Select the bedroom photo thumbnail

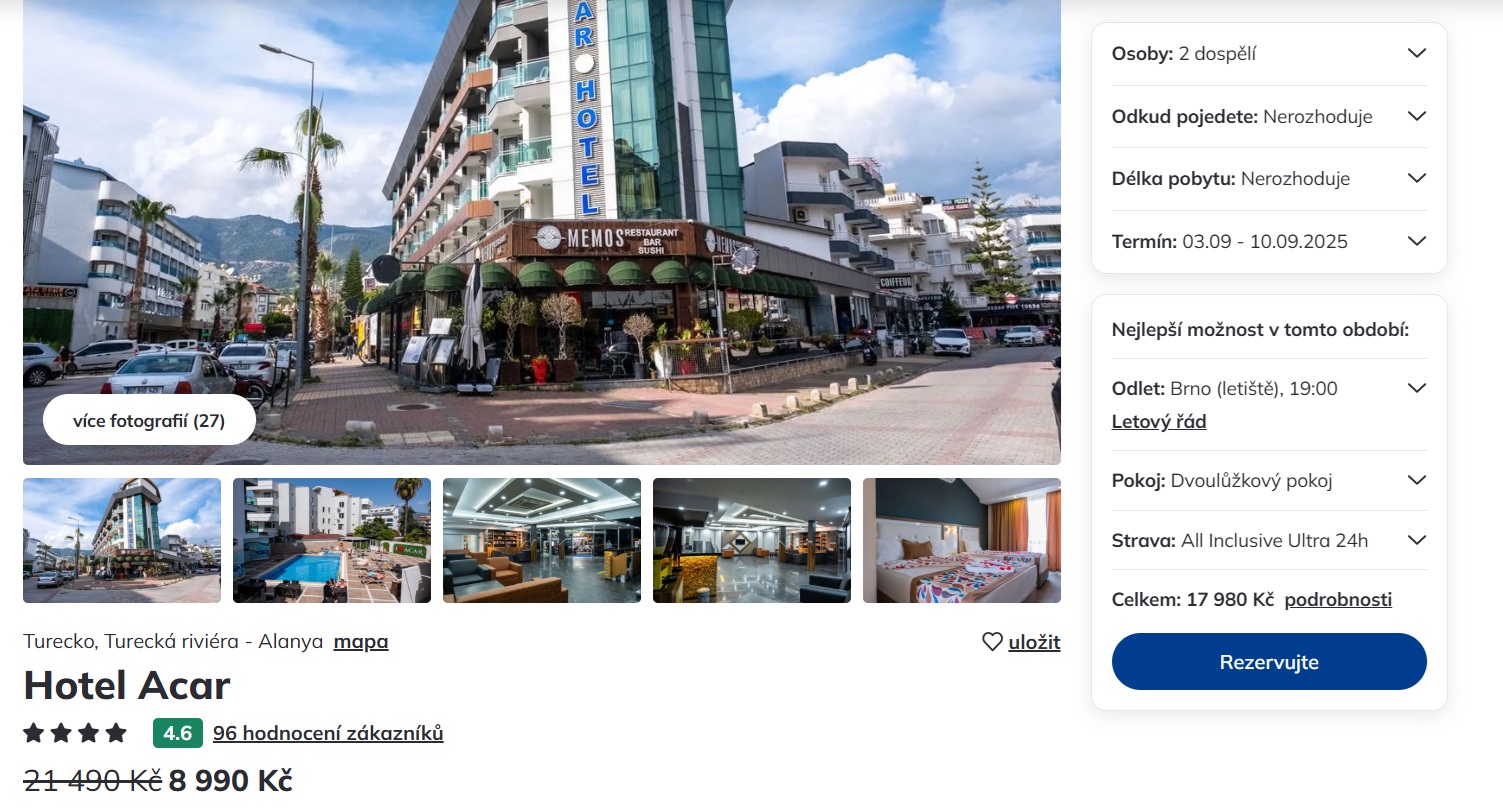click(962, 540)
